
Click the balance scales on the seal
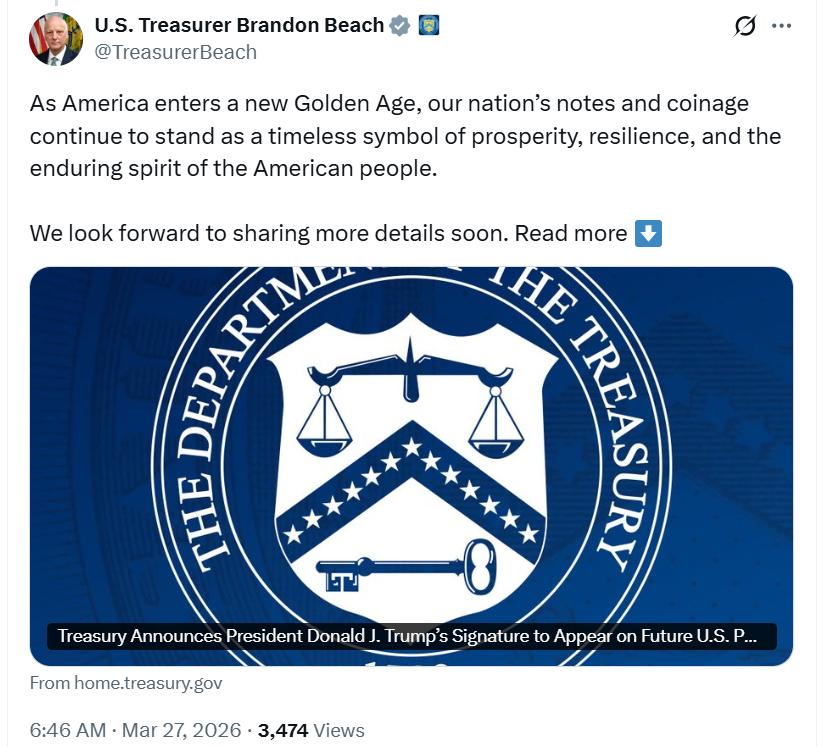pyautogui.click(x=410, y=400)
